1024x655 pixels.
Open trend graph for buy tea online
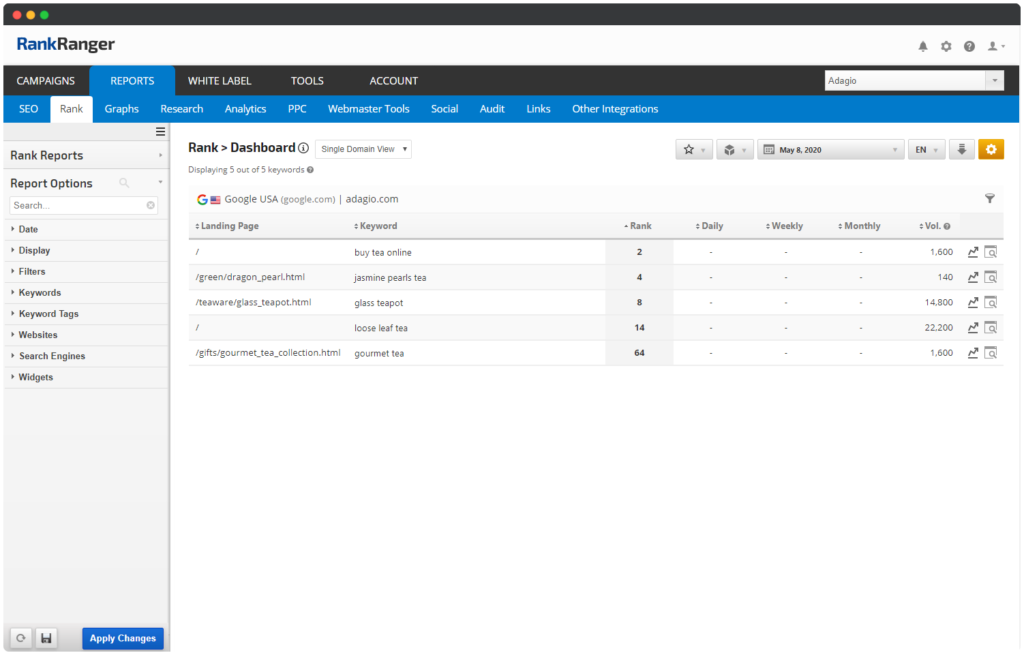(972, 252)
